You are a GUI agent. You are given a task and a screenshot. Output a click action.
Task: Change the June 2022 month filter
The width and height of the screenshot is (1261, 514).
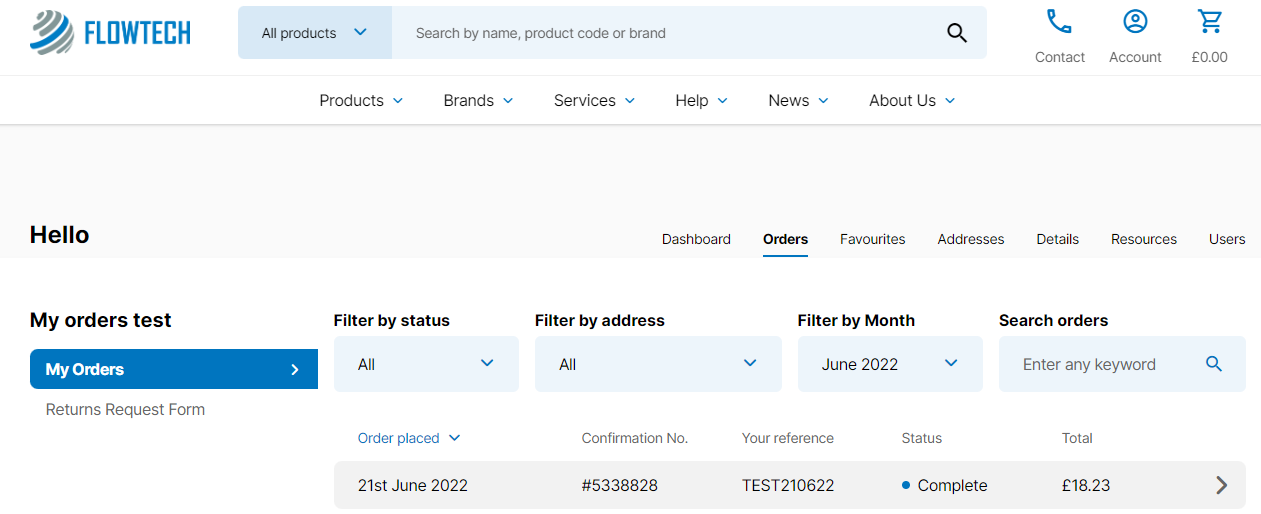890,364
